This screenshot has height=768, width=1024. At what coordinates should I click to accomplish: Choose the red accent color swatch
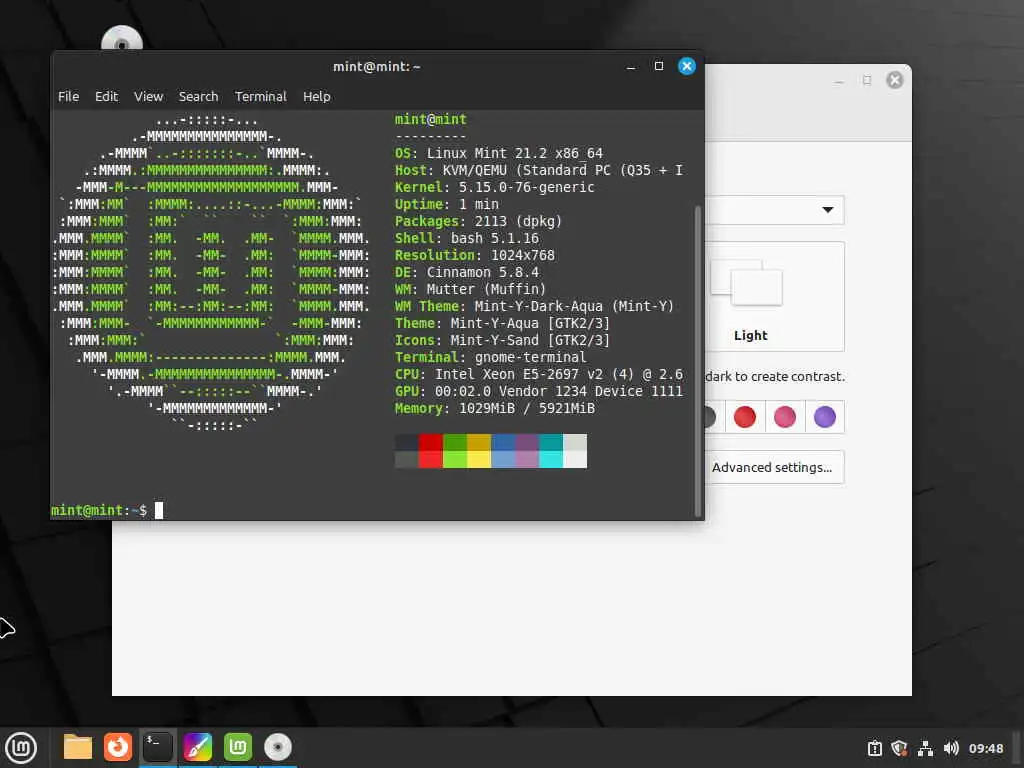tap(744, 417)
